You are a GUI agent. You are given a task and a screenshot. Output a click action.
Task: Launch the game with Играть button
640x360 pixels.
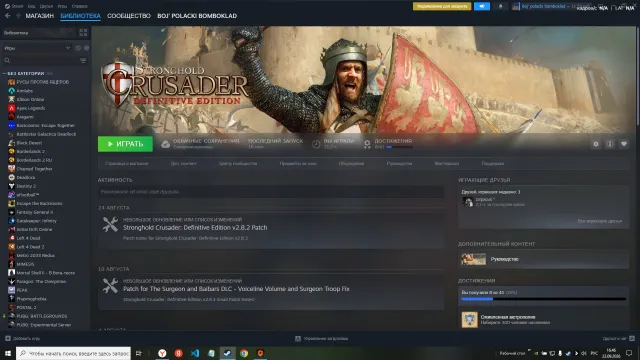coord(125,144)
